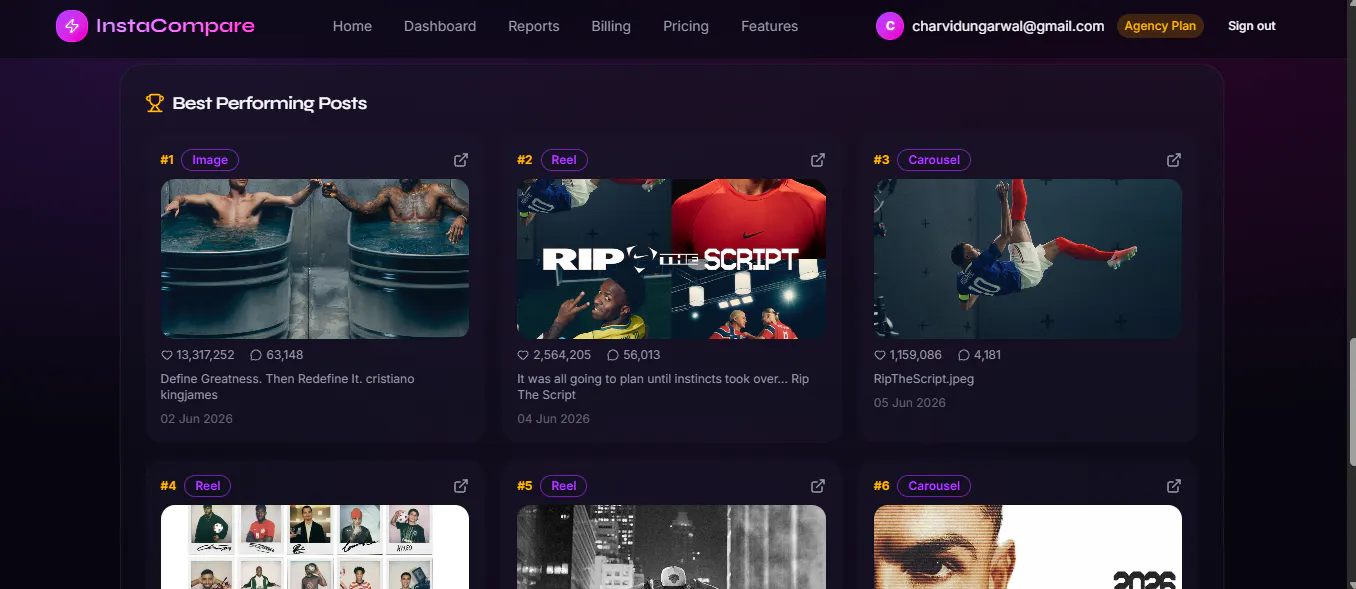Click the InstaCompare lightning logo icon
The width and height of the screenshot is (1356, 589).
coord(72,26)
